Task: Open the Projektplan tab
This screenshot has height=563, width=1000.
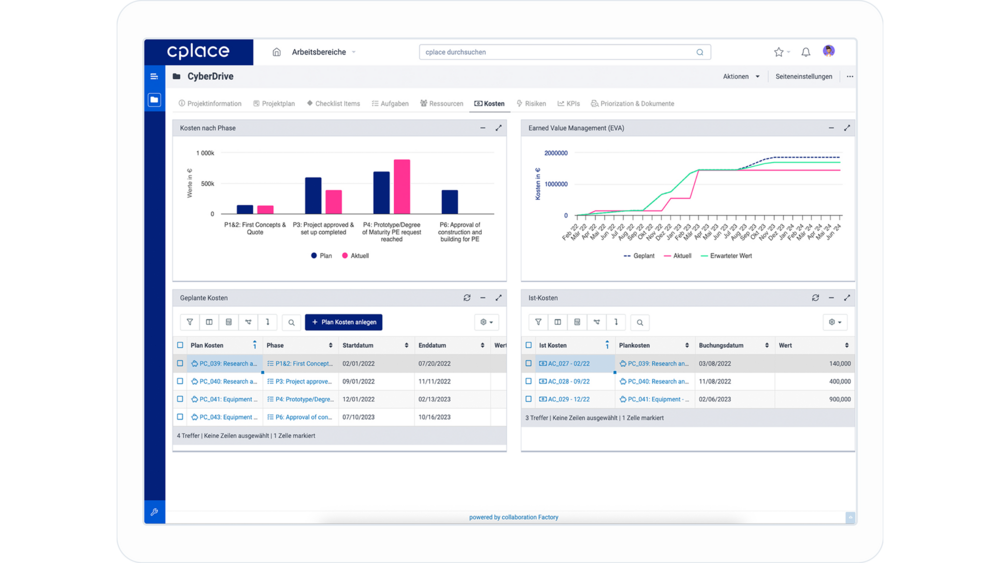Action: [274, 104]
